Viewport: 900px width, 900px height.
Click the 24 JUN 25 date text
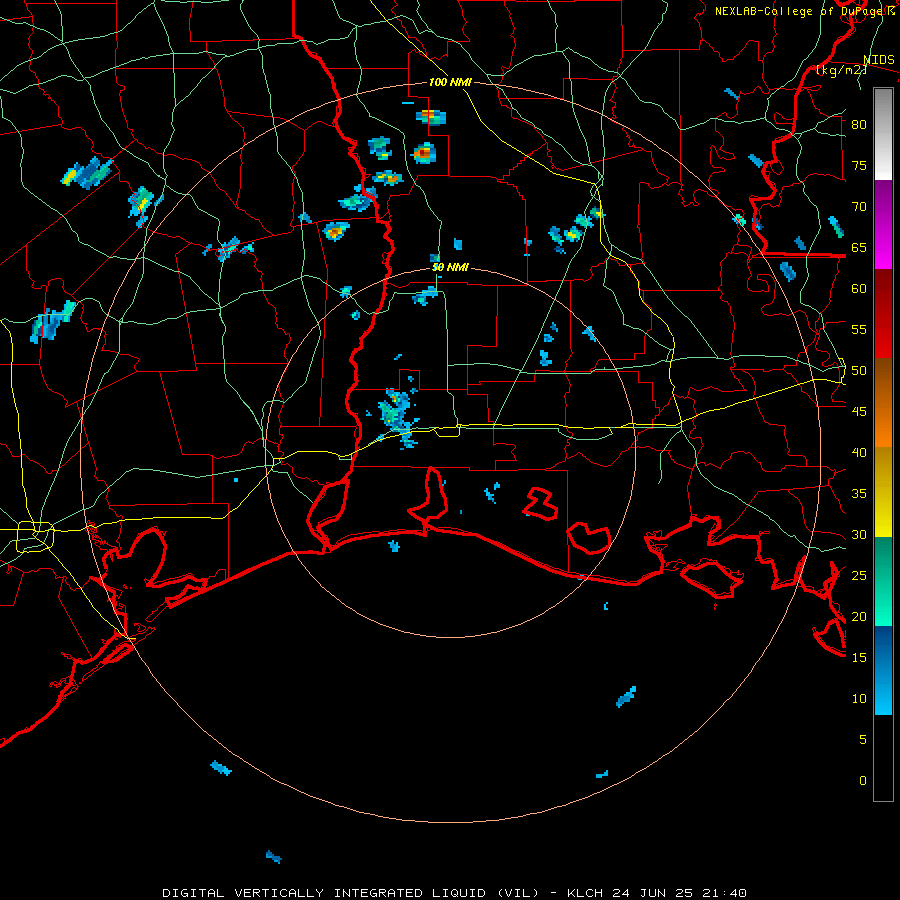654,893
